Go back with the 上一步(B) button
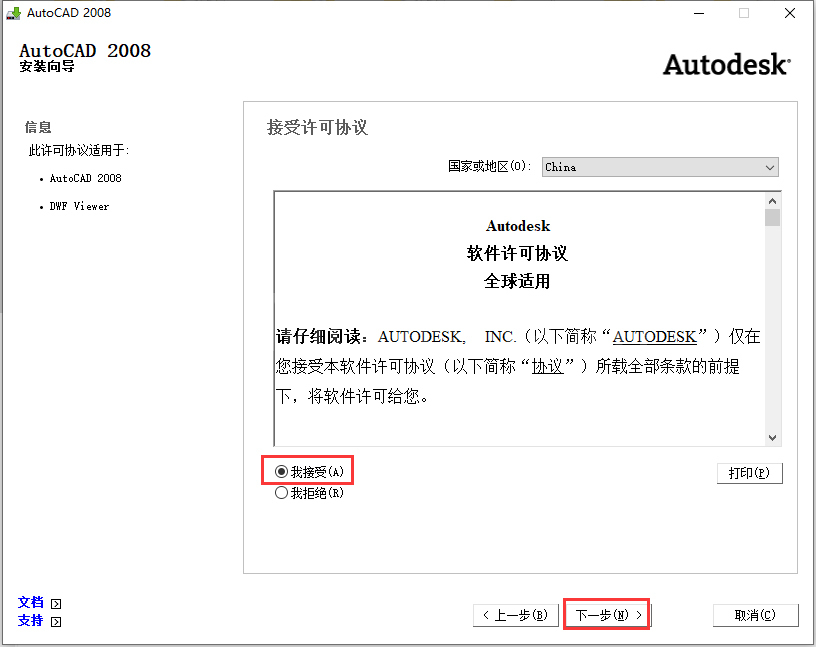Viewport: 816px width, 647px height. point(515,615)
